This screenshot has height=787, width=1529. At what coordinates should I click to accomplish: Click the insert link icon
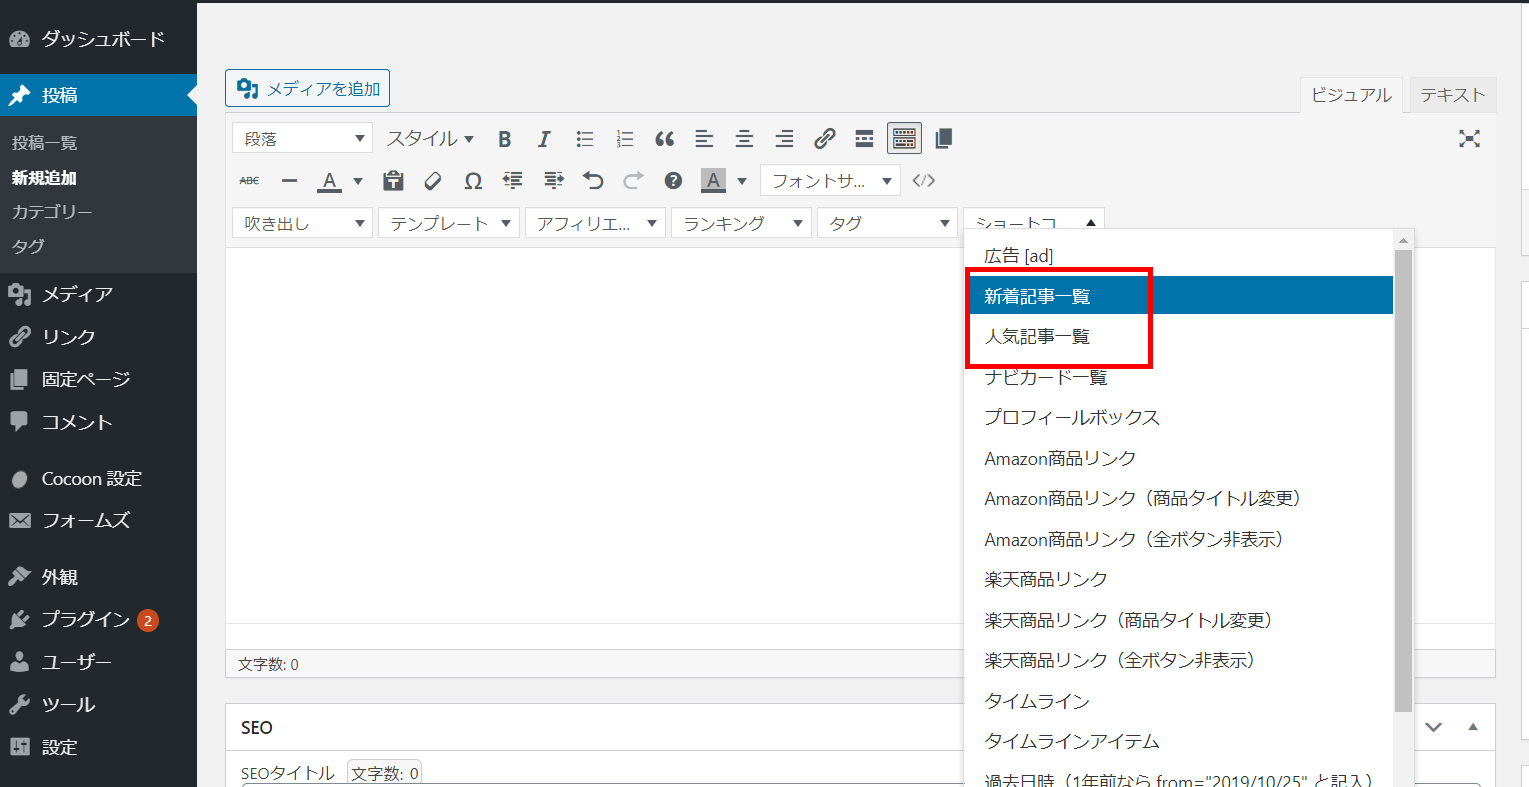pyautogui.click(x=824, y=139)
